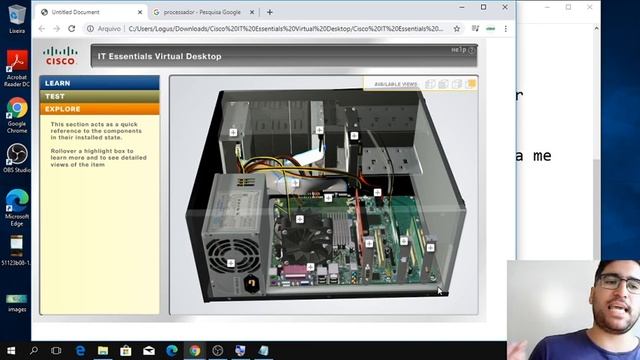Open the TEST section
The height and width of the screenshot is (360, 640).
pyautogui.click(x=100, y=96)
